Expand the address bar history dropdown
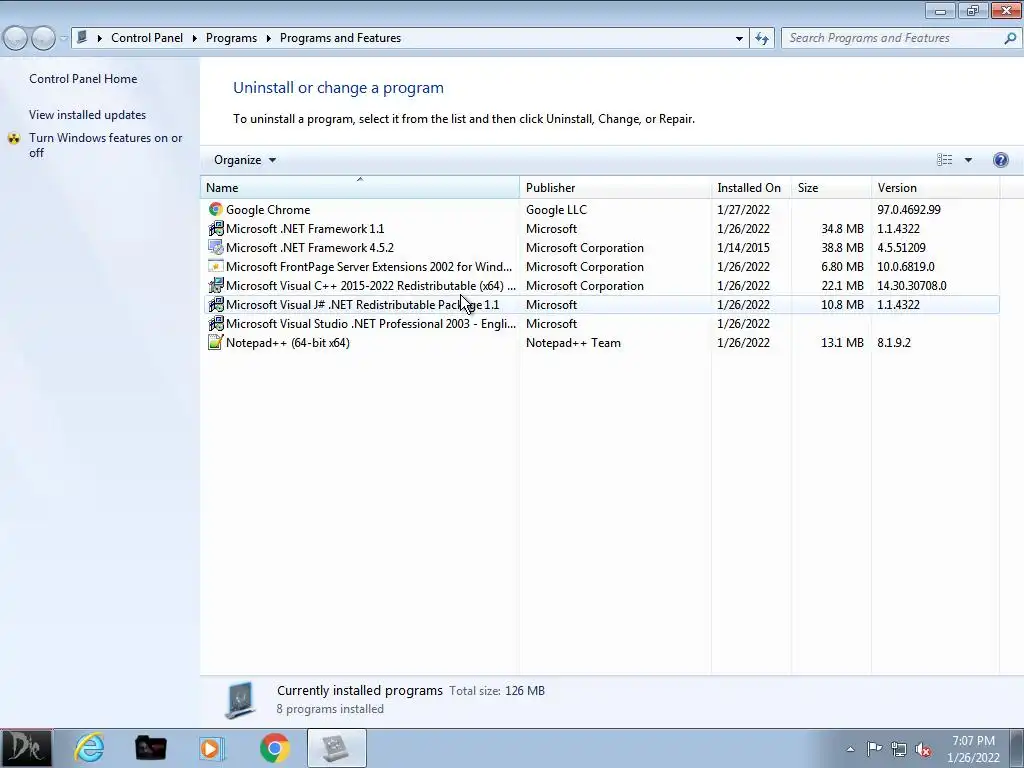Viewport: 1024px width, 768px height. point(739,39)
